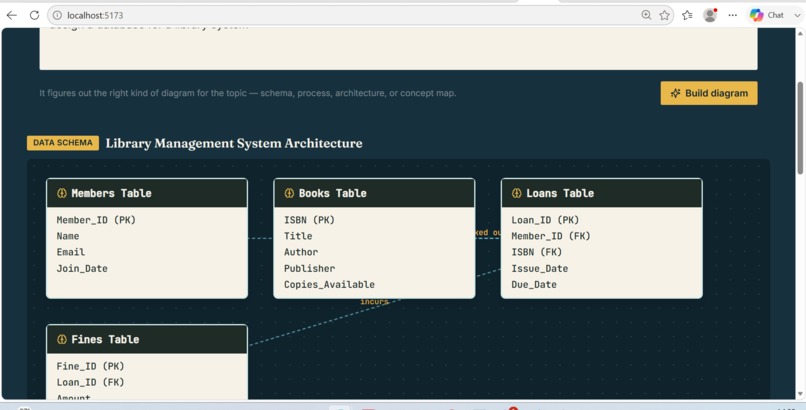806x410 pixels.
Task: Click the Library Management System Architecture heading
Action: pos(234,143)
